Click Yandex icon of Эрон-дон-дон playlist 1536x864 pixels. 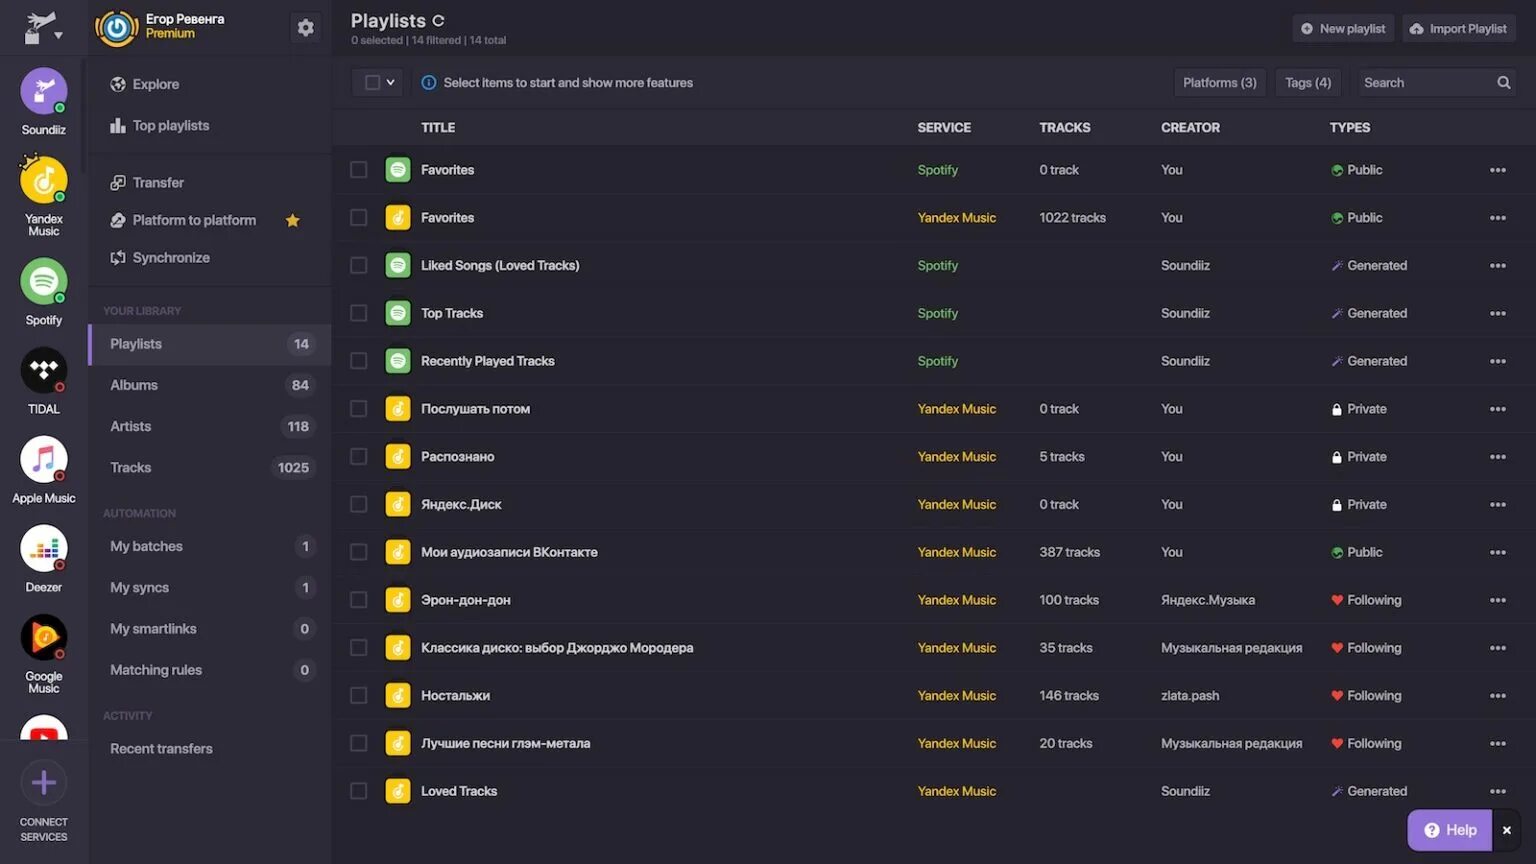point(398,600)
